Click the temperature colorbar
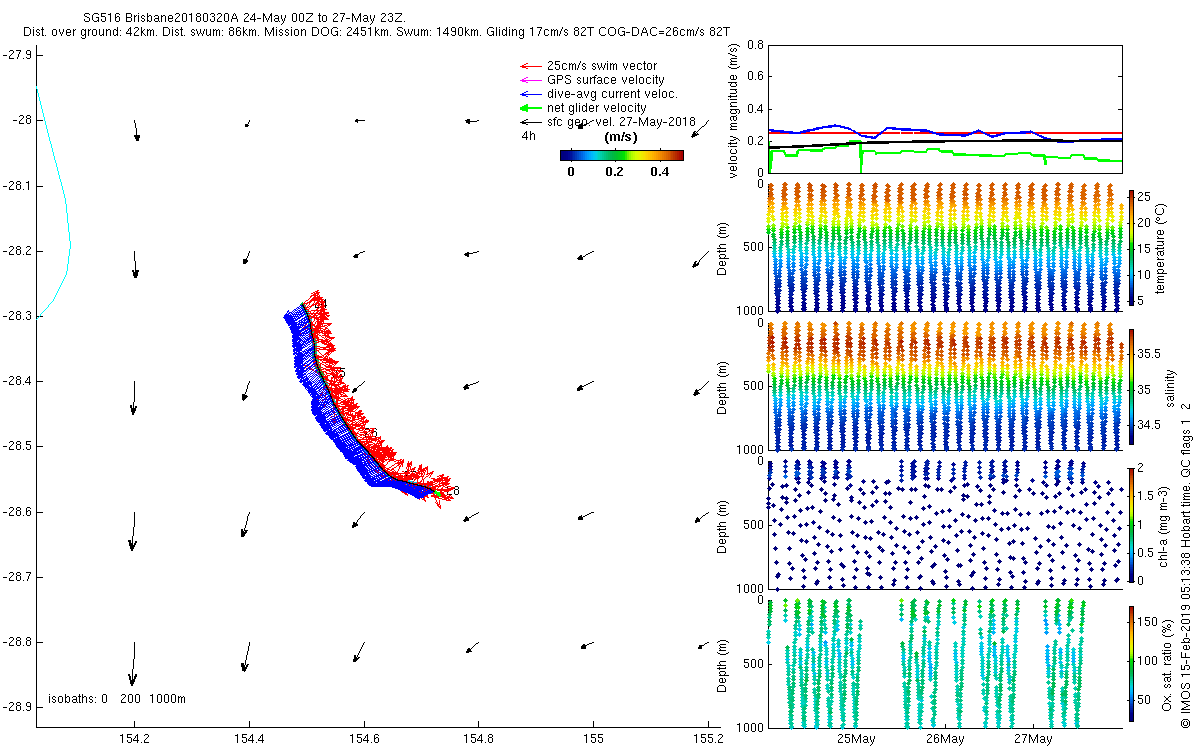 1131,247
